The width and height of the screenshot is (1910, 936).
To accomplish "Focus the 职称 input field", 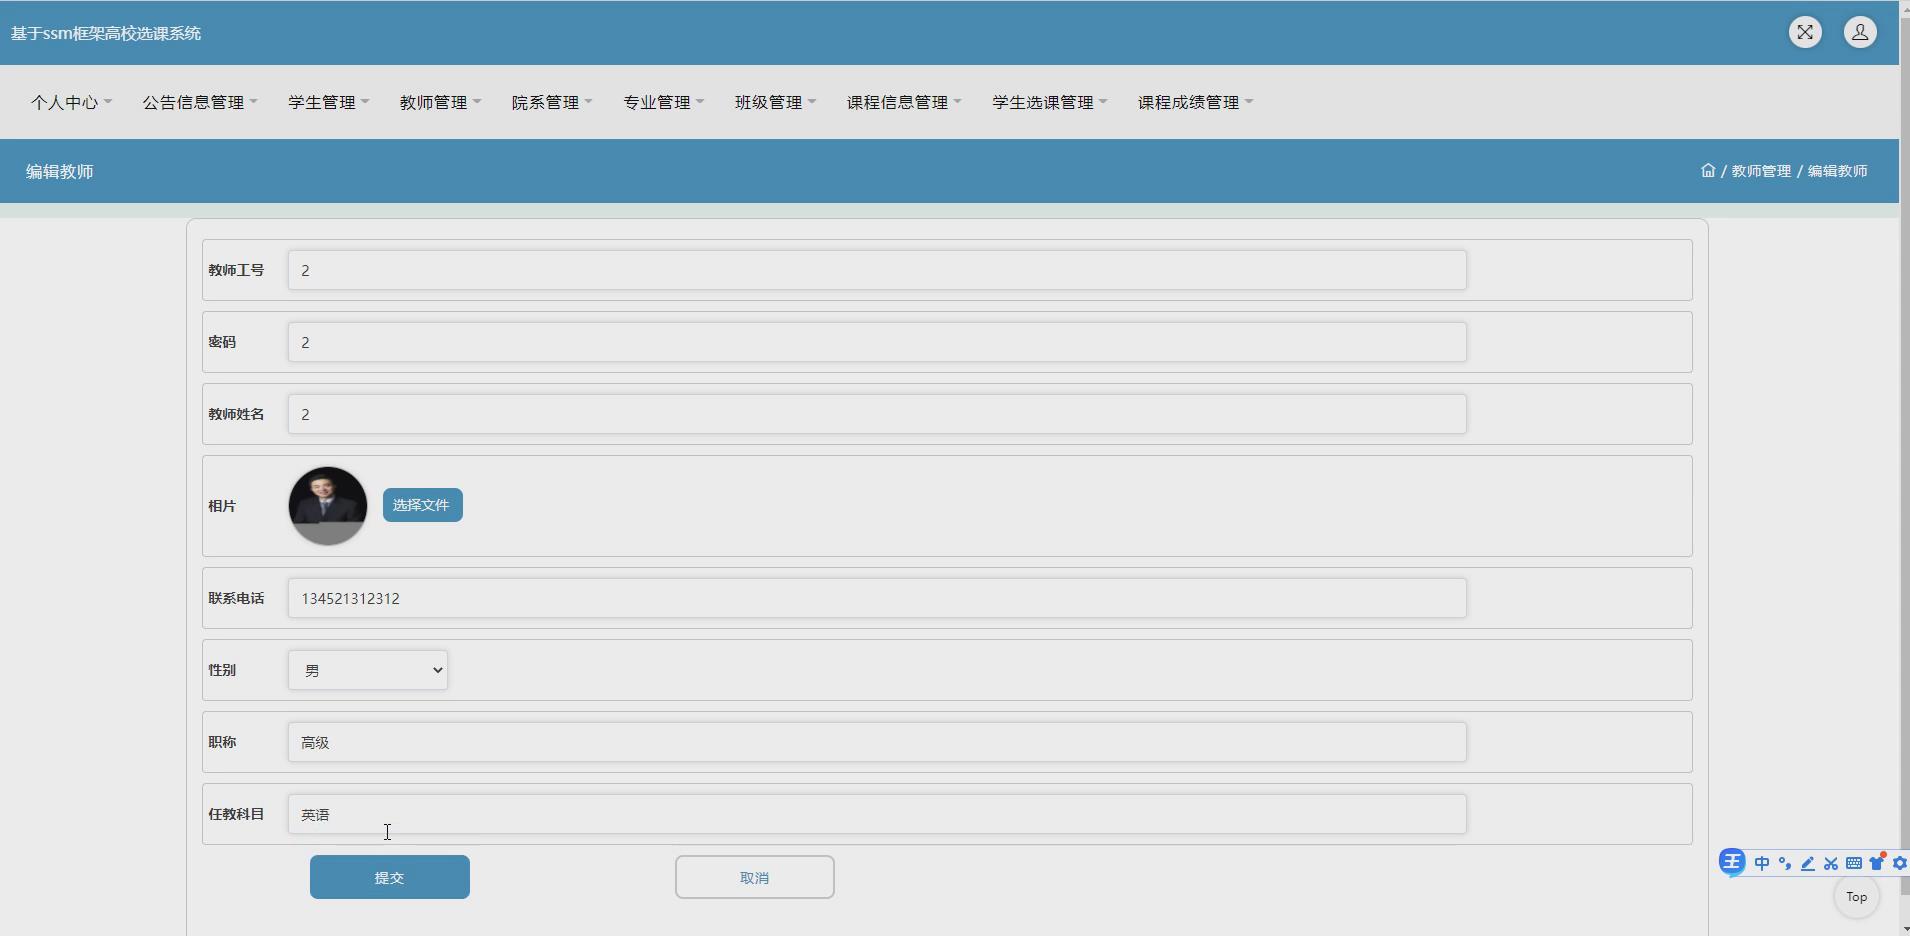I will click(x=877, y=742).
